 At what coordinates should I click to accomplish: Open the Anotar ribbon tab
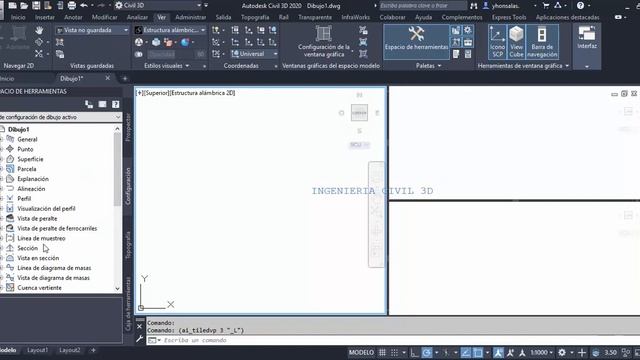[x=73, y=17]
